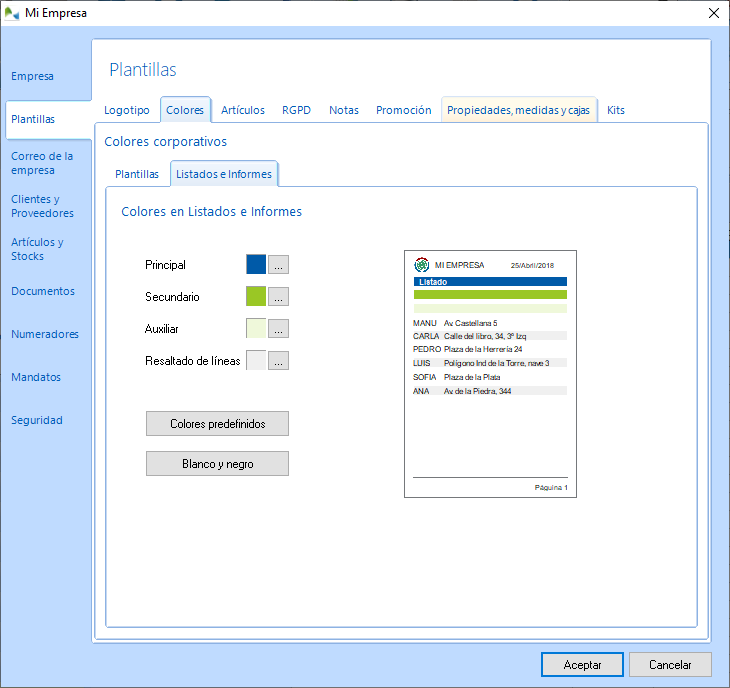Switch to the Logotipo tab
Image resolution: width=730 pixels, height=688 pixels.
point(127,110)
